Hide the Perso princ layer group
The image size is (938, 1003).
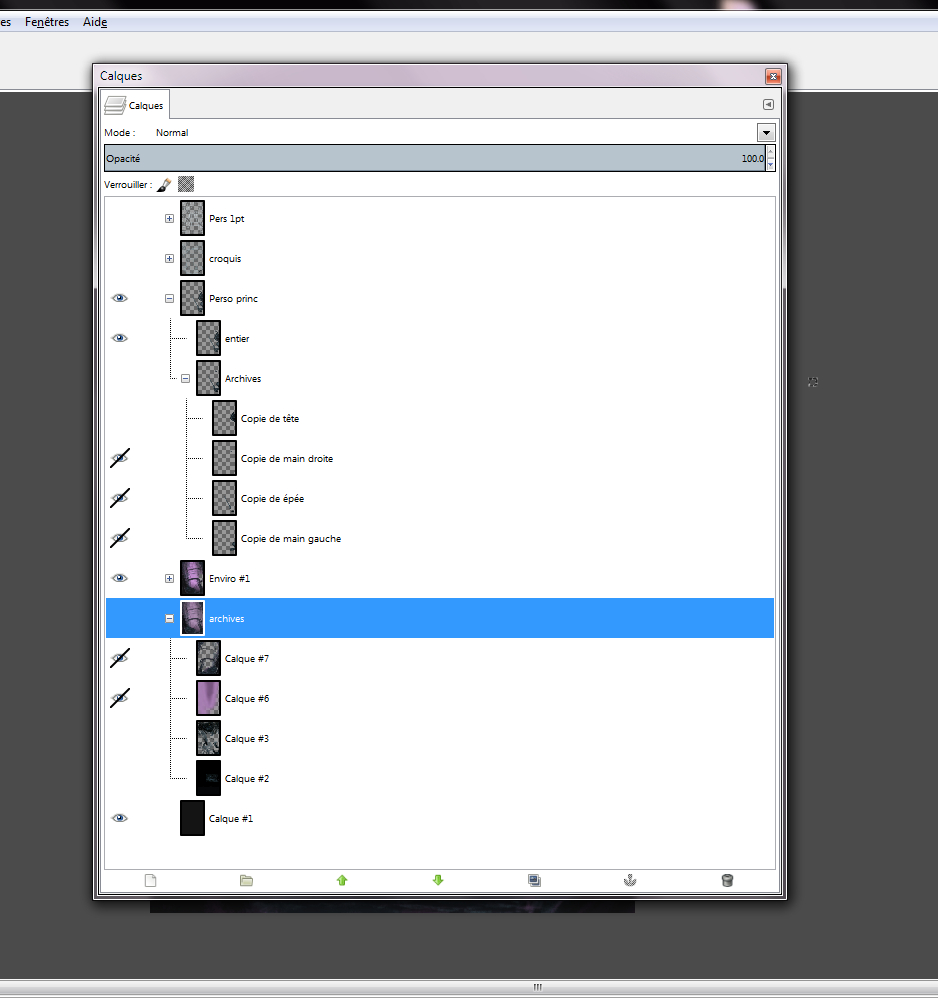point(120,298)
